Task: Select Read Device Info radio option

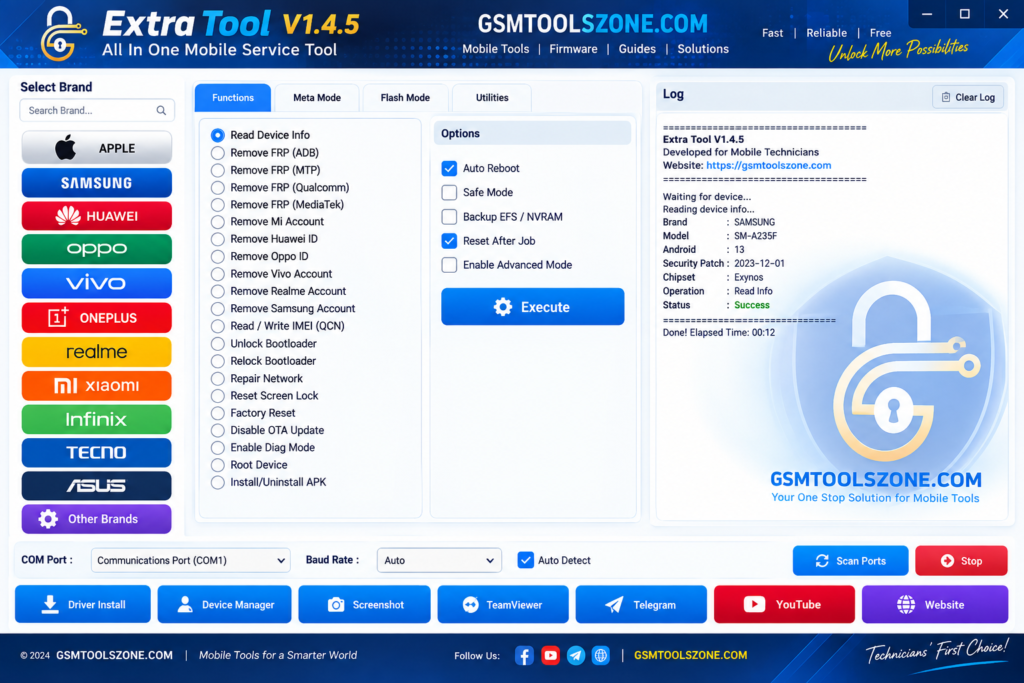Action: coord(217,135)
